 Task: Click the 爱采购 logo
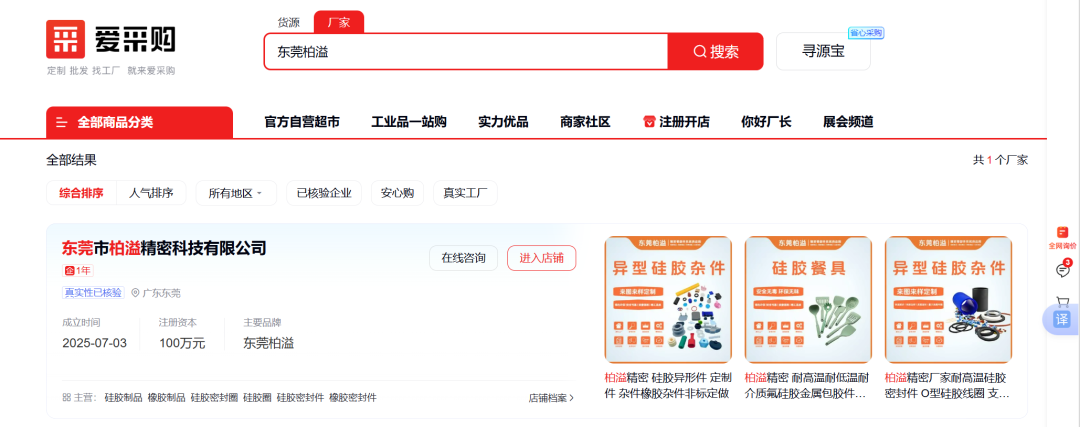[x=111, y=39]
